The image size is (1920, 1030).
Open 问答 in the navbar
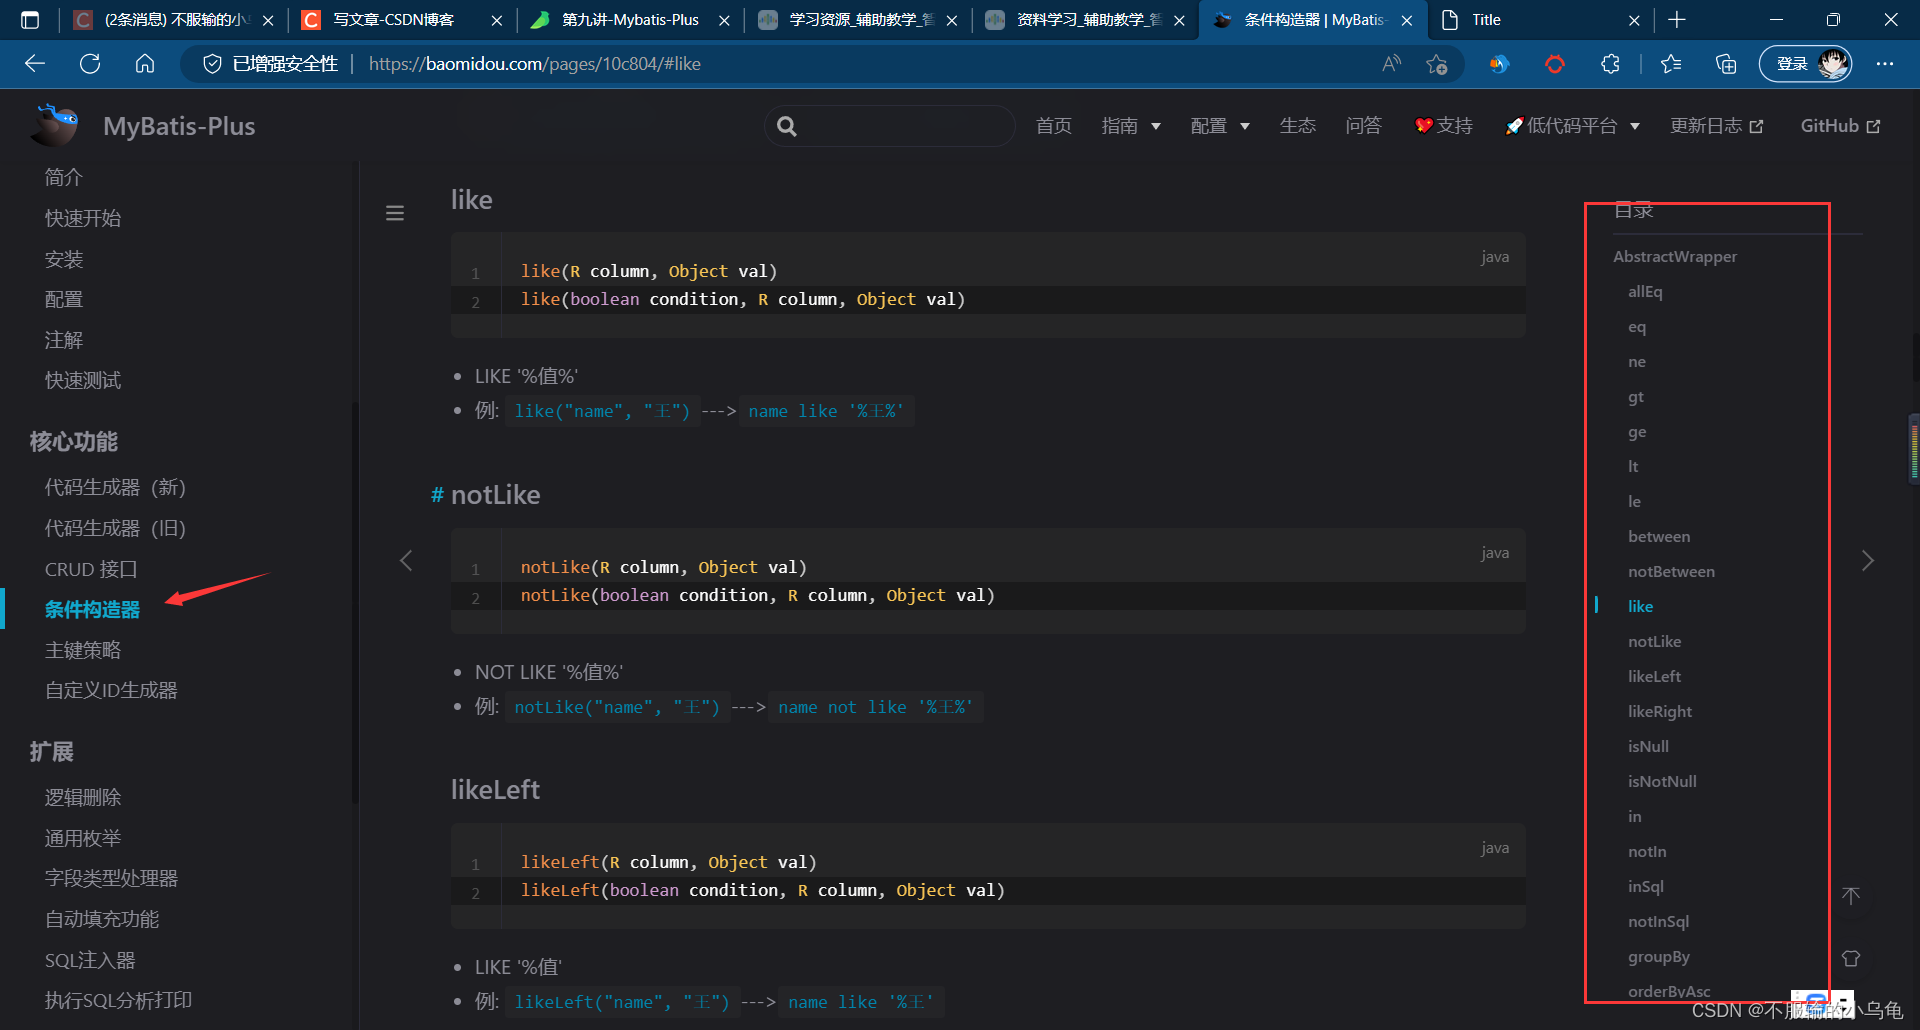click(x=1364, y=126)
